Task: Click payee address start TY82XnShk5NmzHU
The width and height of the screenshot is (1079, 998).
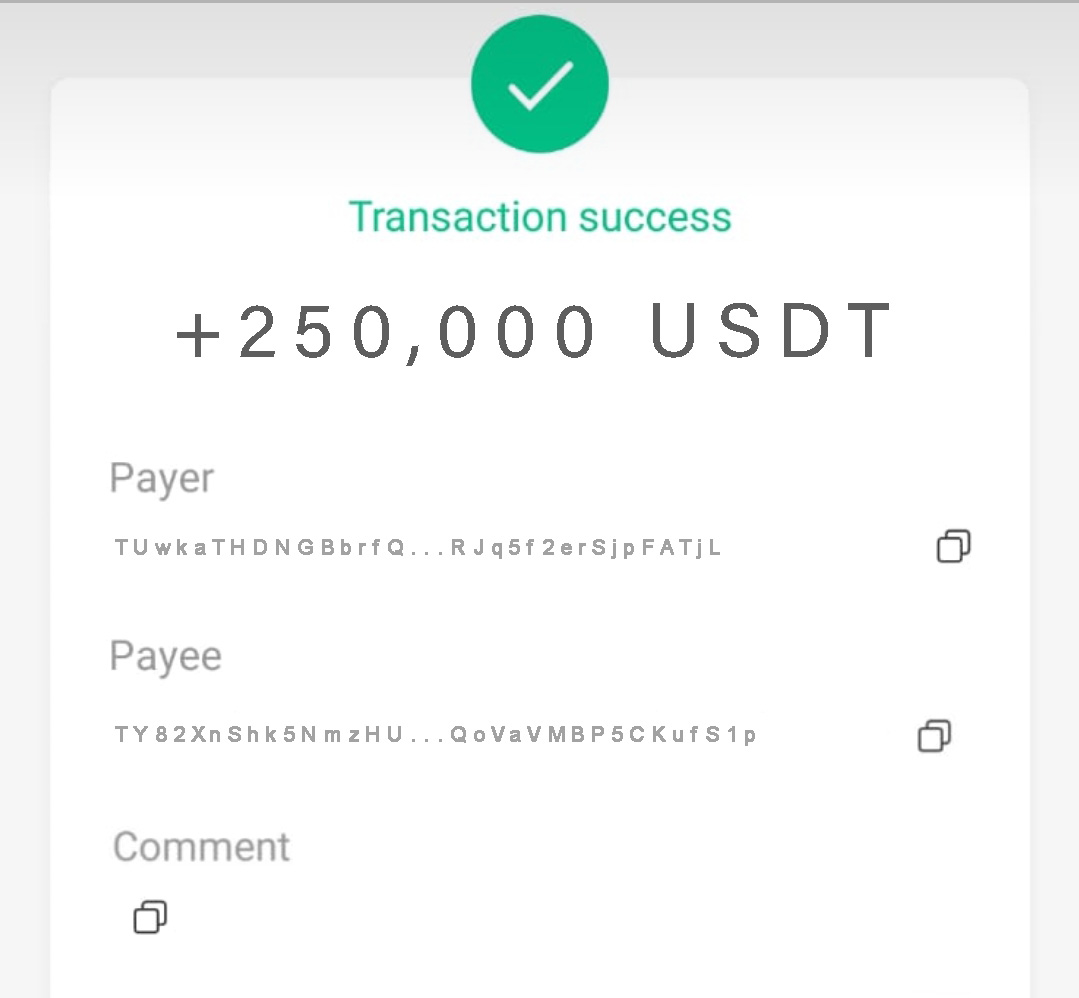Action: pyautogui.click(x=258, y=734)
